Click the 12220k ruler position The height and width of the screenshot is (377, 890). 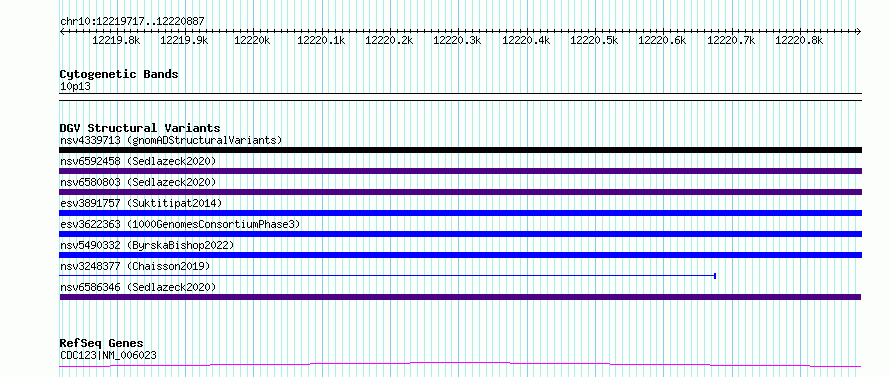coord(253,40)
